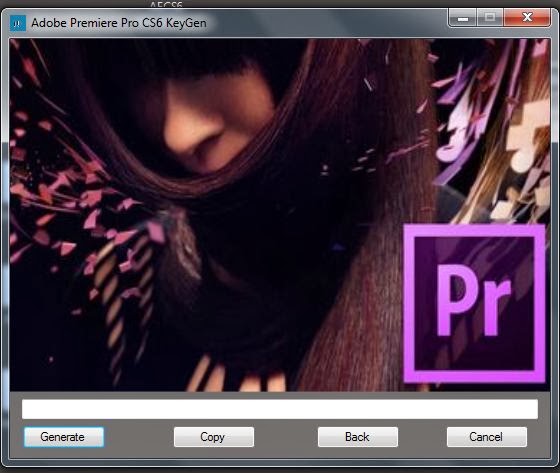Click the Premiere Pro splash artwork

coord(280,215)
